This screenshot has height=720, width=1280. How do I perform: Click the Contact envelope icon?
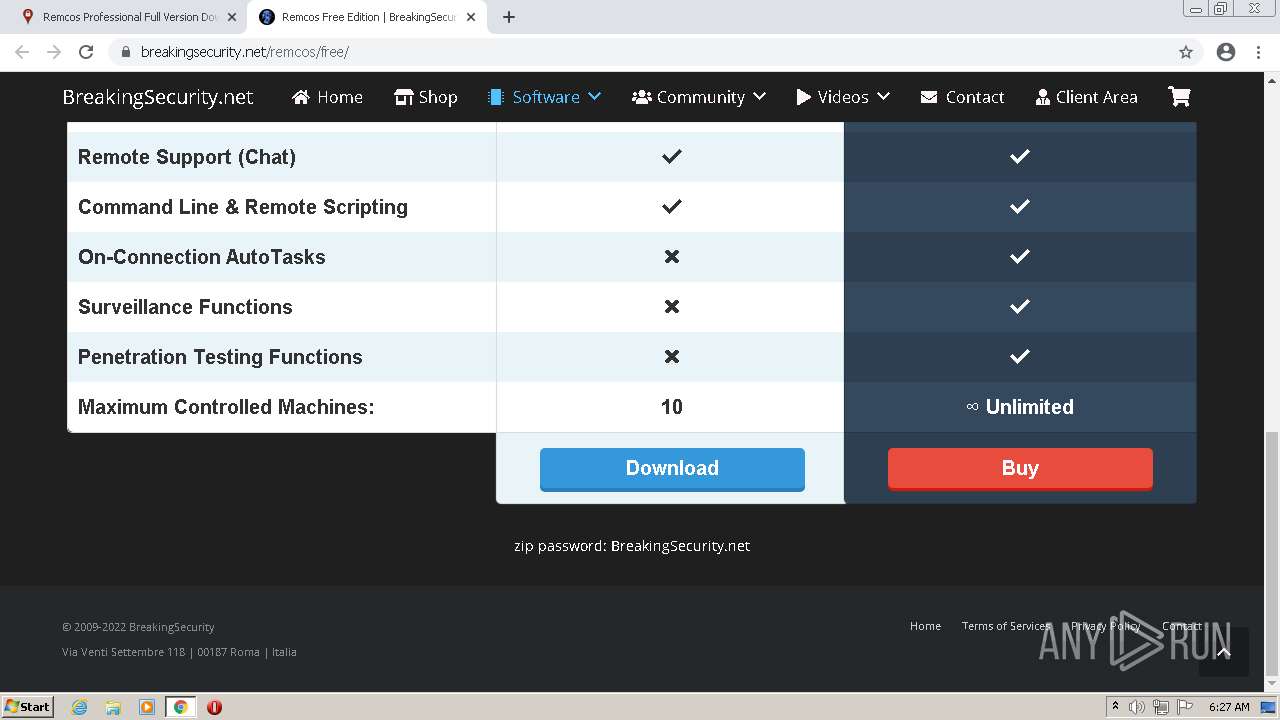(929, 97)
